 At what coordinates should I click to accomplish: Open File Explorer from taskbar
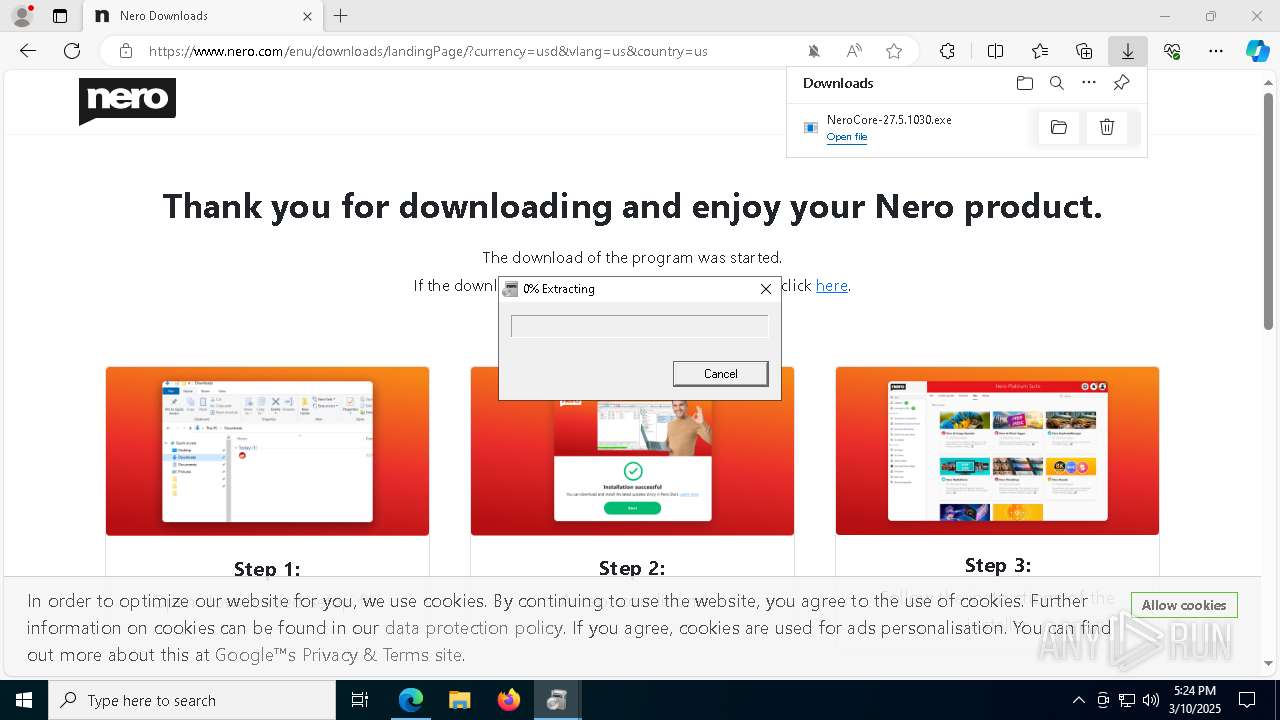pos(459,700)
